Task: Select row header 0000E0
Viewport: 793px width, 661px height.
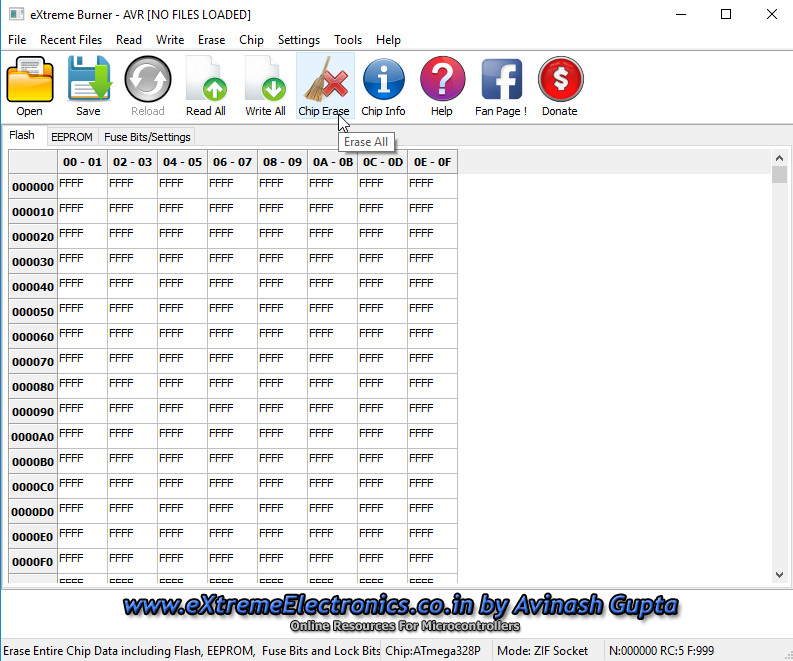Action: tap(33, 537)
